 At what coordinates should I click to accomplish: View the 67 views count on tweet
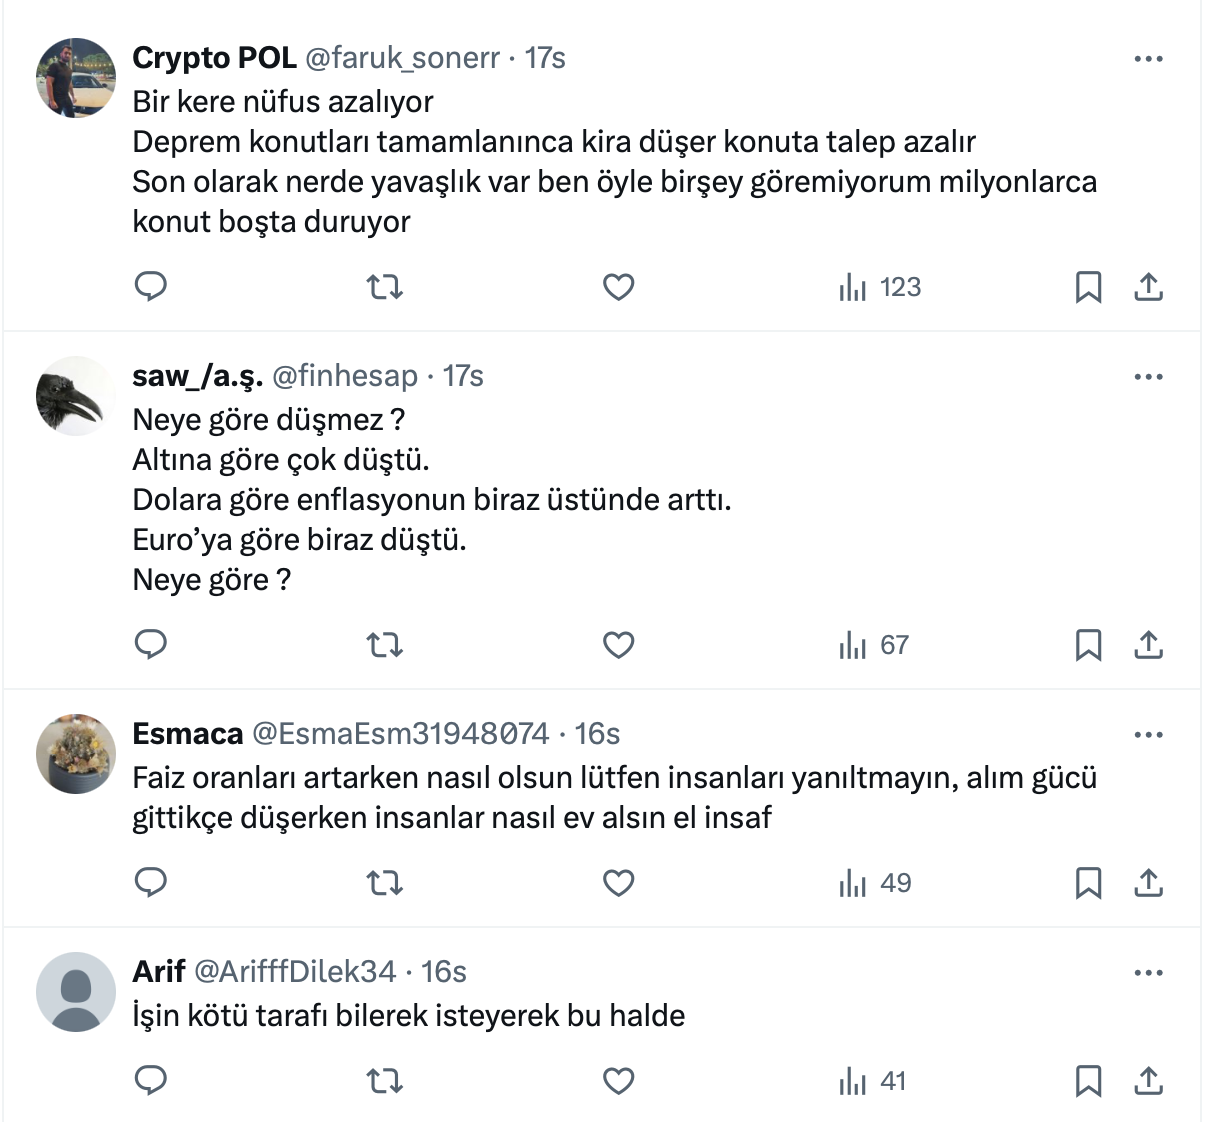point(874,646)
